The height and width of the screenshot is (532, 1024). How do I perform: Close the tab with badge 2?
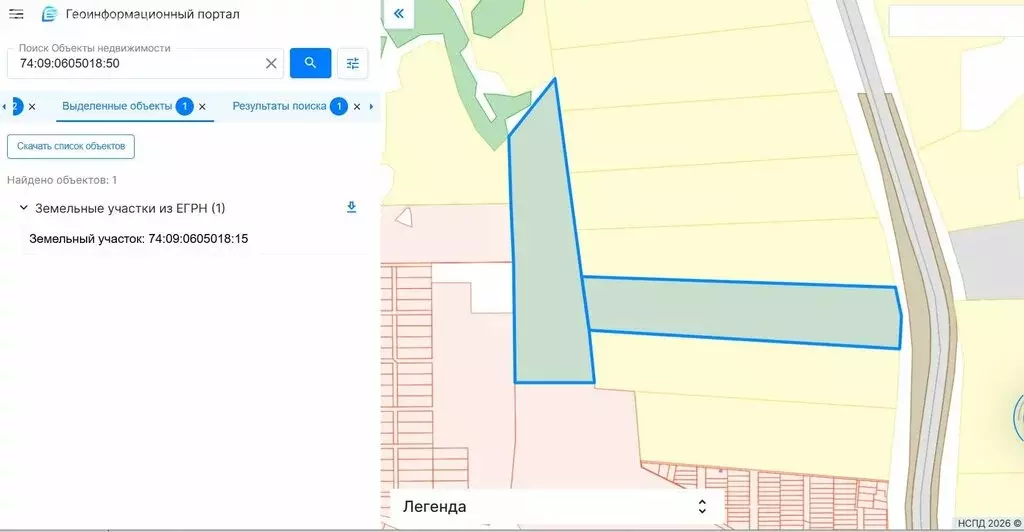(x=32, y=106)
